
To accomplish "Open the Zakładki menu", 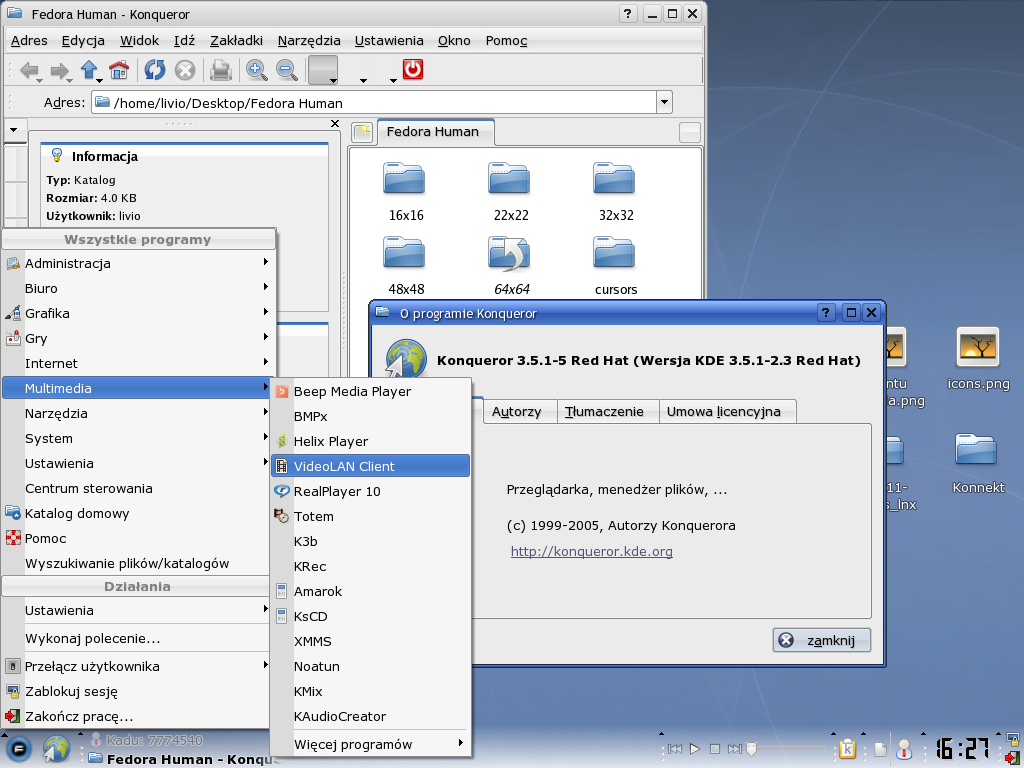I will point(236,40).
